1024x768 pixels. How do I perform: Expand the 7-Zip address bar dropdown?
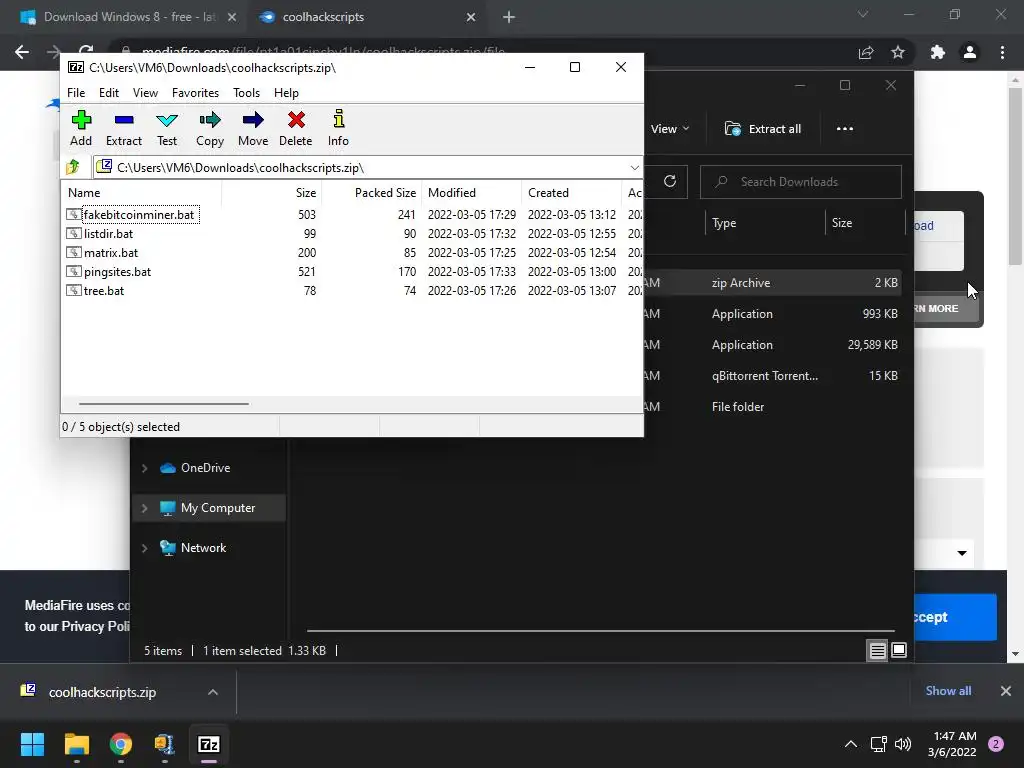(x=634, y=168)
